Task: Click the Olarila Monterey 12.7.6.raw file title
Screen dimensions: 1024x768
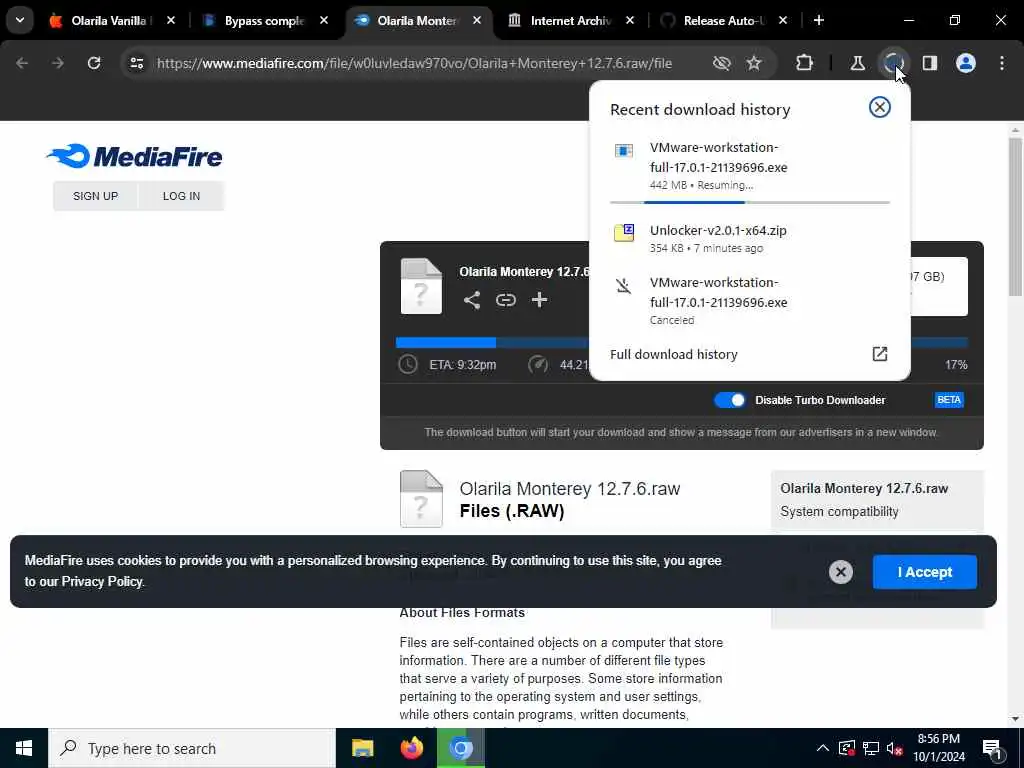Action: click(x=569, y=488)
